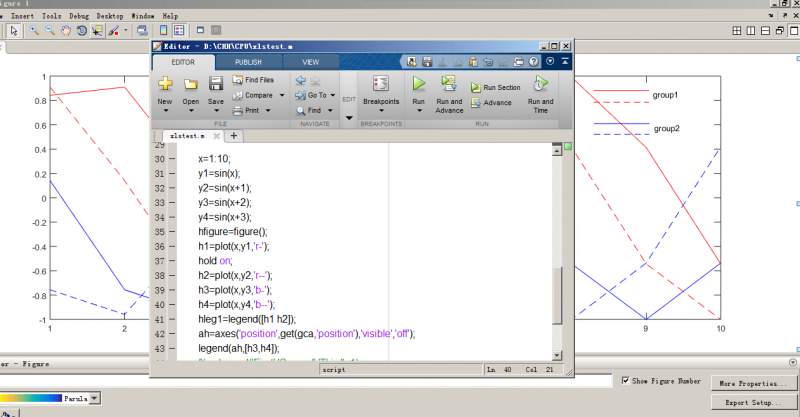Switch to the PUBLISH ribbon tab
The width and height of the screenshot is (800, 417).
248,62
